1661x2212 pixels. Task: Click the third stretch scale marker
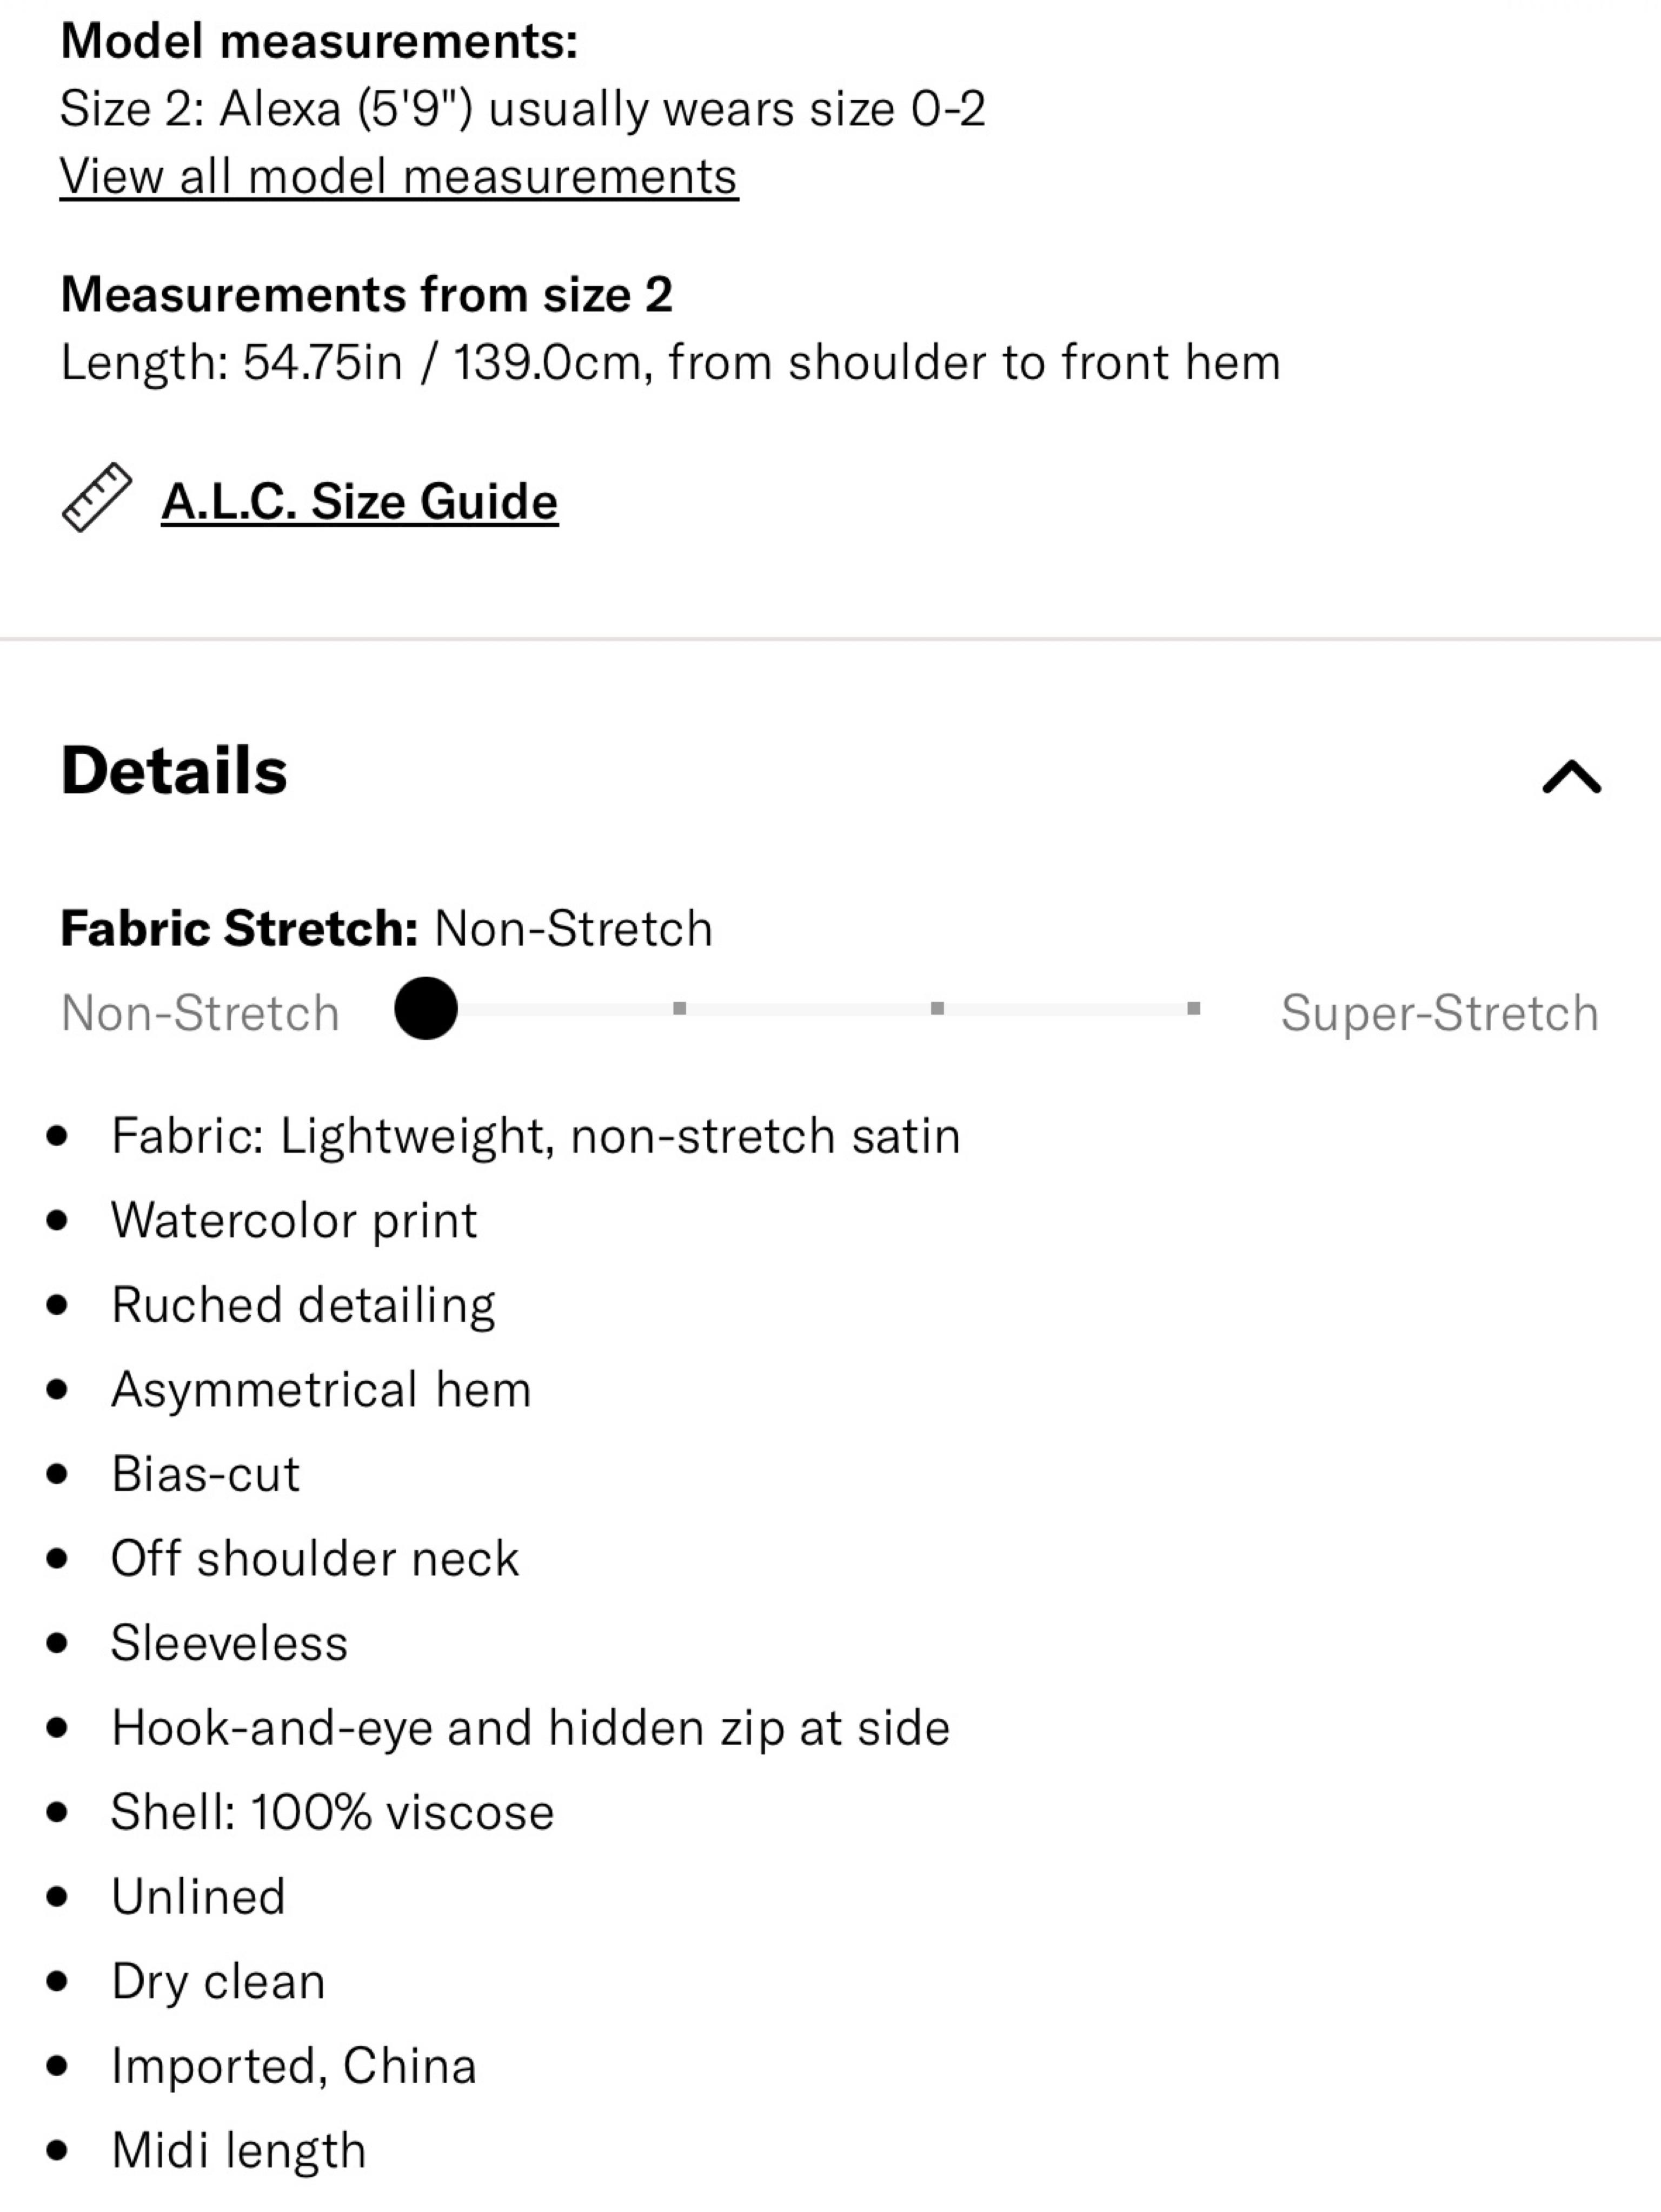pos(937,1008)
